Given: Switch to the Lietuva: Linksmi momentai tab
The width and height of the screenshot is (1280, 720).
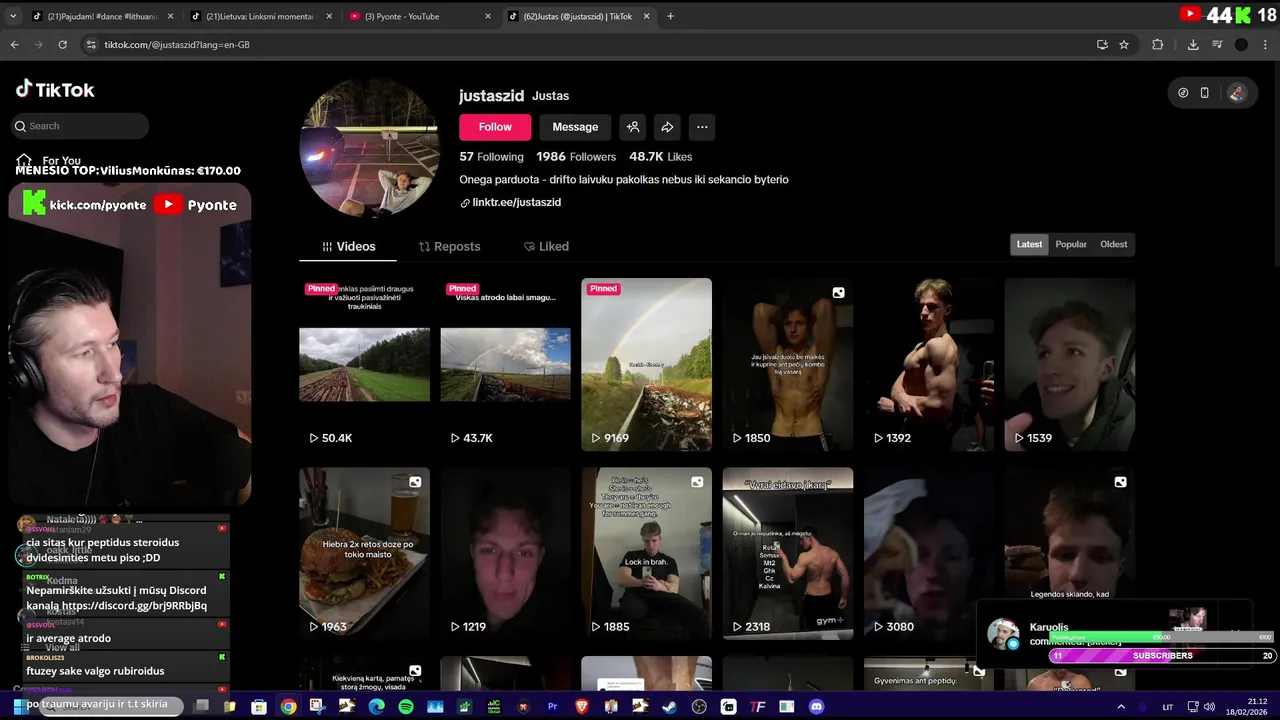Looking at the screenshot, I should click(x=260, y=16).
